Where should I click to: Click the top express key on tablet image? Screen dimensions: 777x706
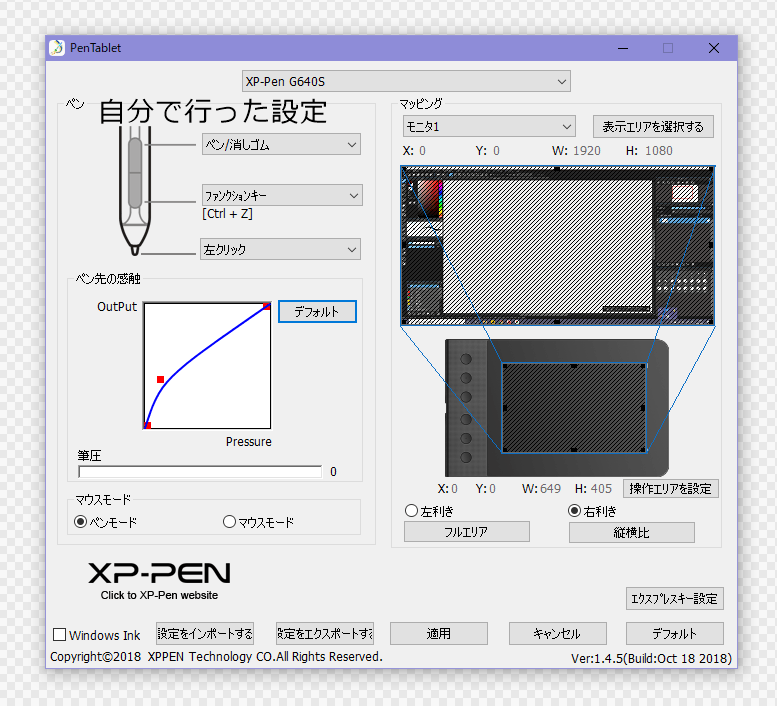pos(466,359)
